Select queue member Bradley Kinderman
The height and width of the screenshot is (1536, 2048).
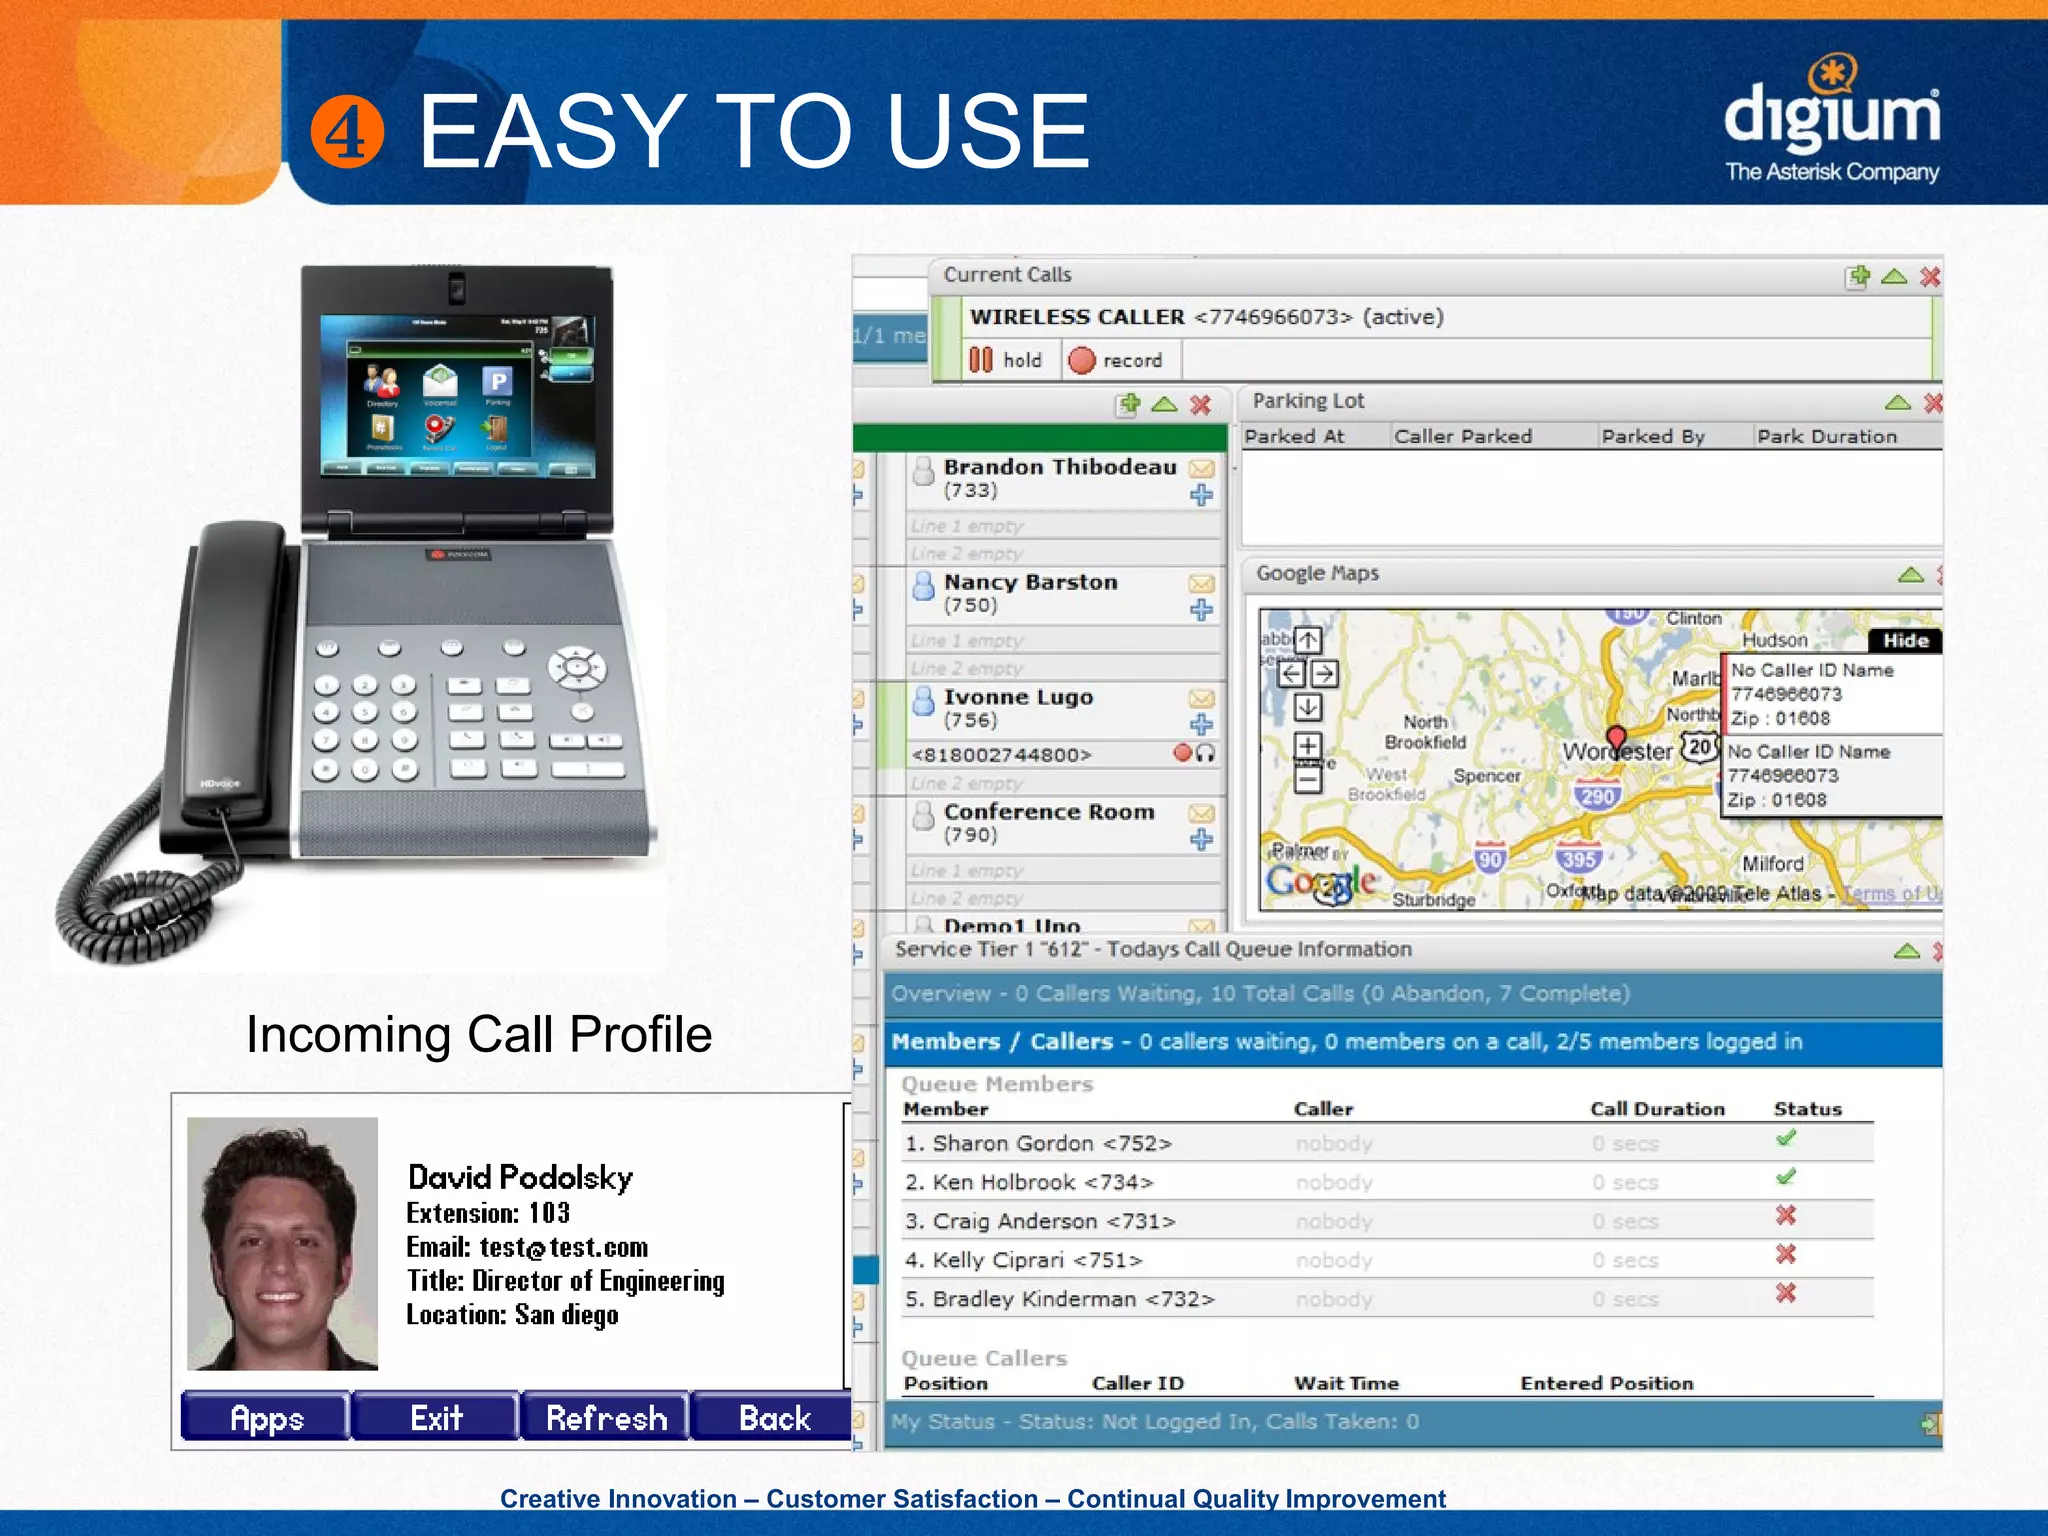click(1387, 1299)
